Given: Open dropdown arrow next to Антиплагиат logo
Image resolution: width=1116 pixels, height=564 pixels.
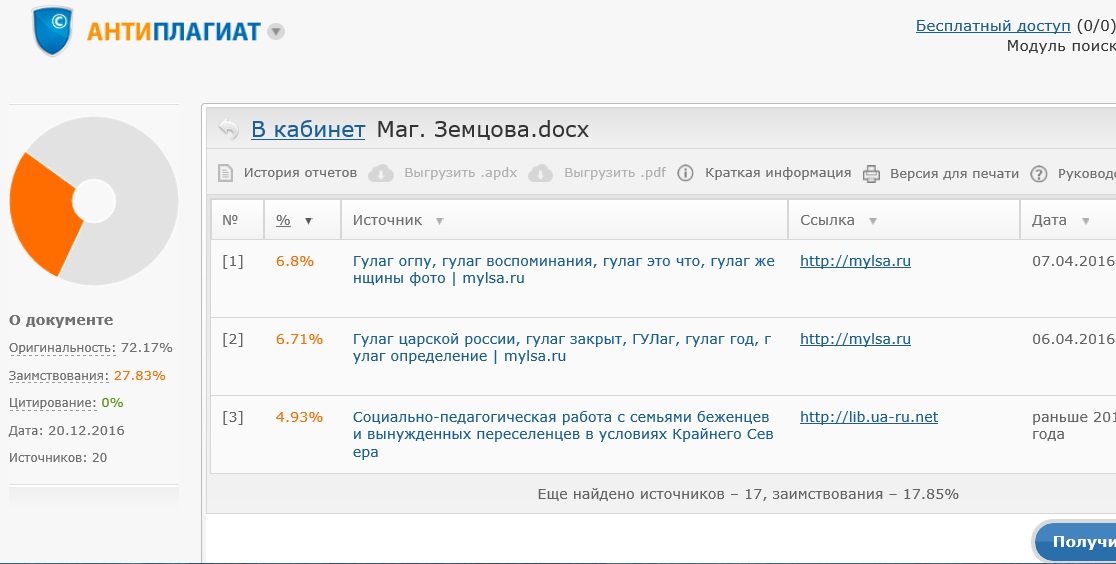Looking at the screenshot, I should pyautogui.click(x=276, y=31).
